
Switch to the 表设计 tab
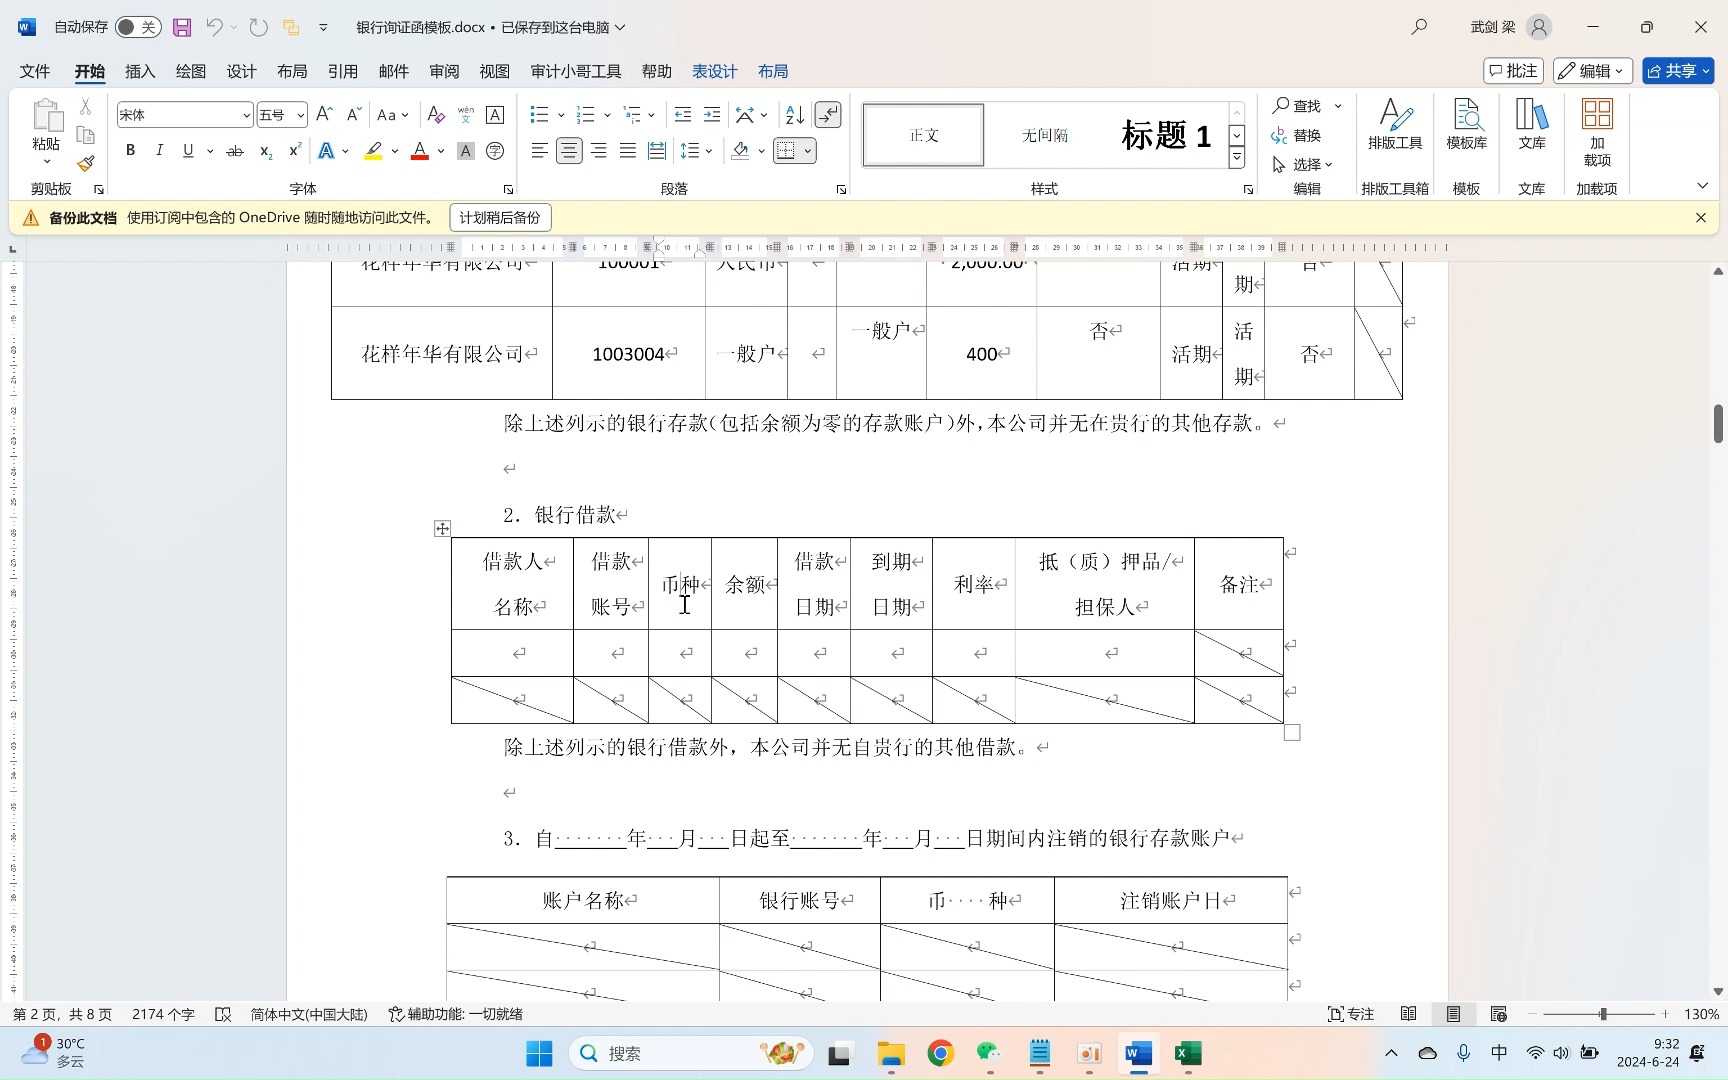(715, 71)
